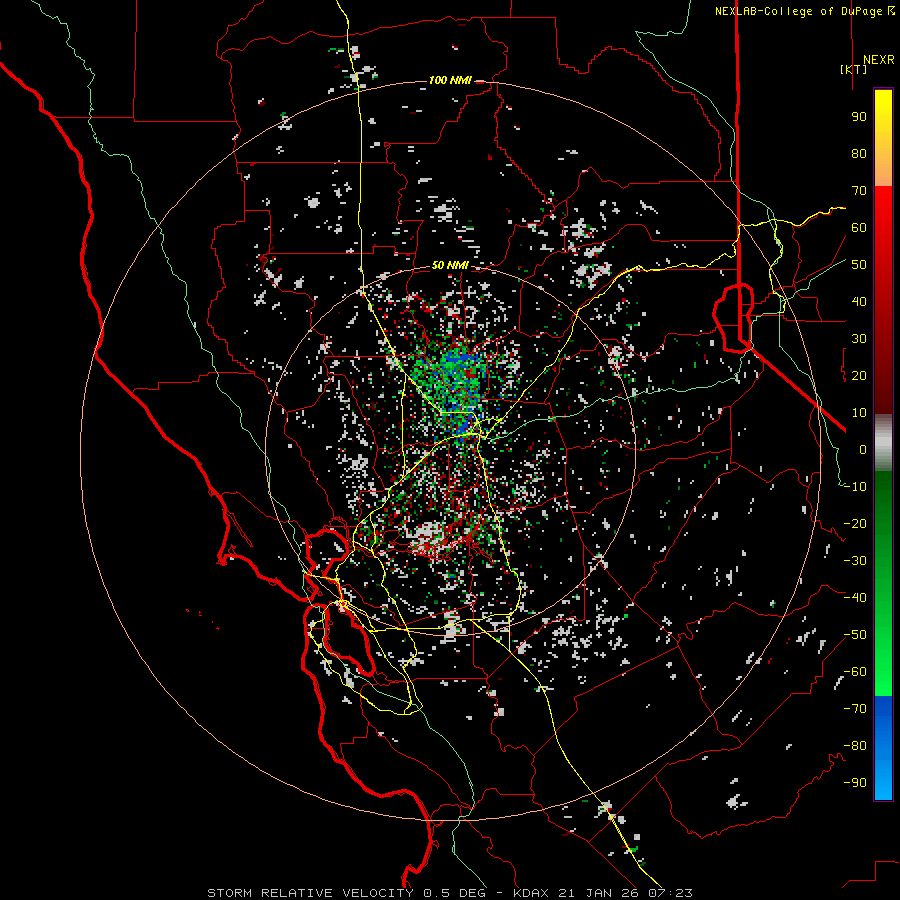Click the -20 value on velocity scale

pyautogui.click(x=855, y=524)
